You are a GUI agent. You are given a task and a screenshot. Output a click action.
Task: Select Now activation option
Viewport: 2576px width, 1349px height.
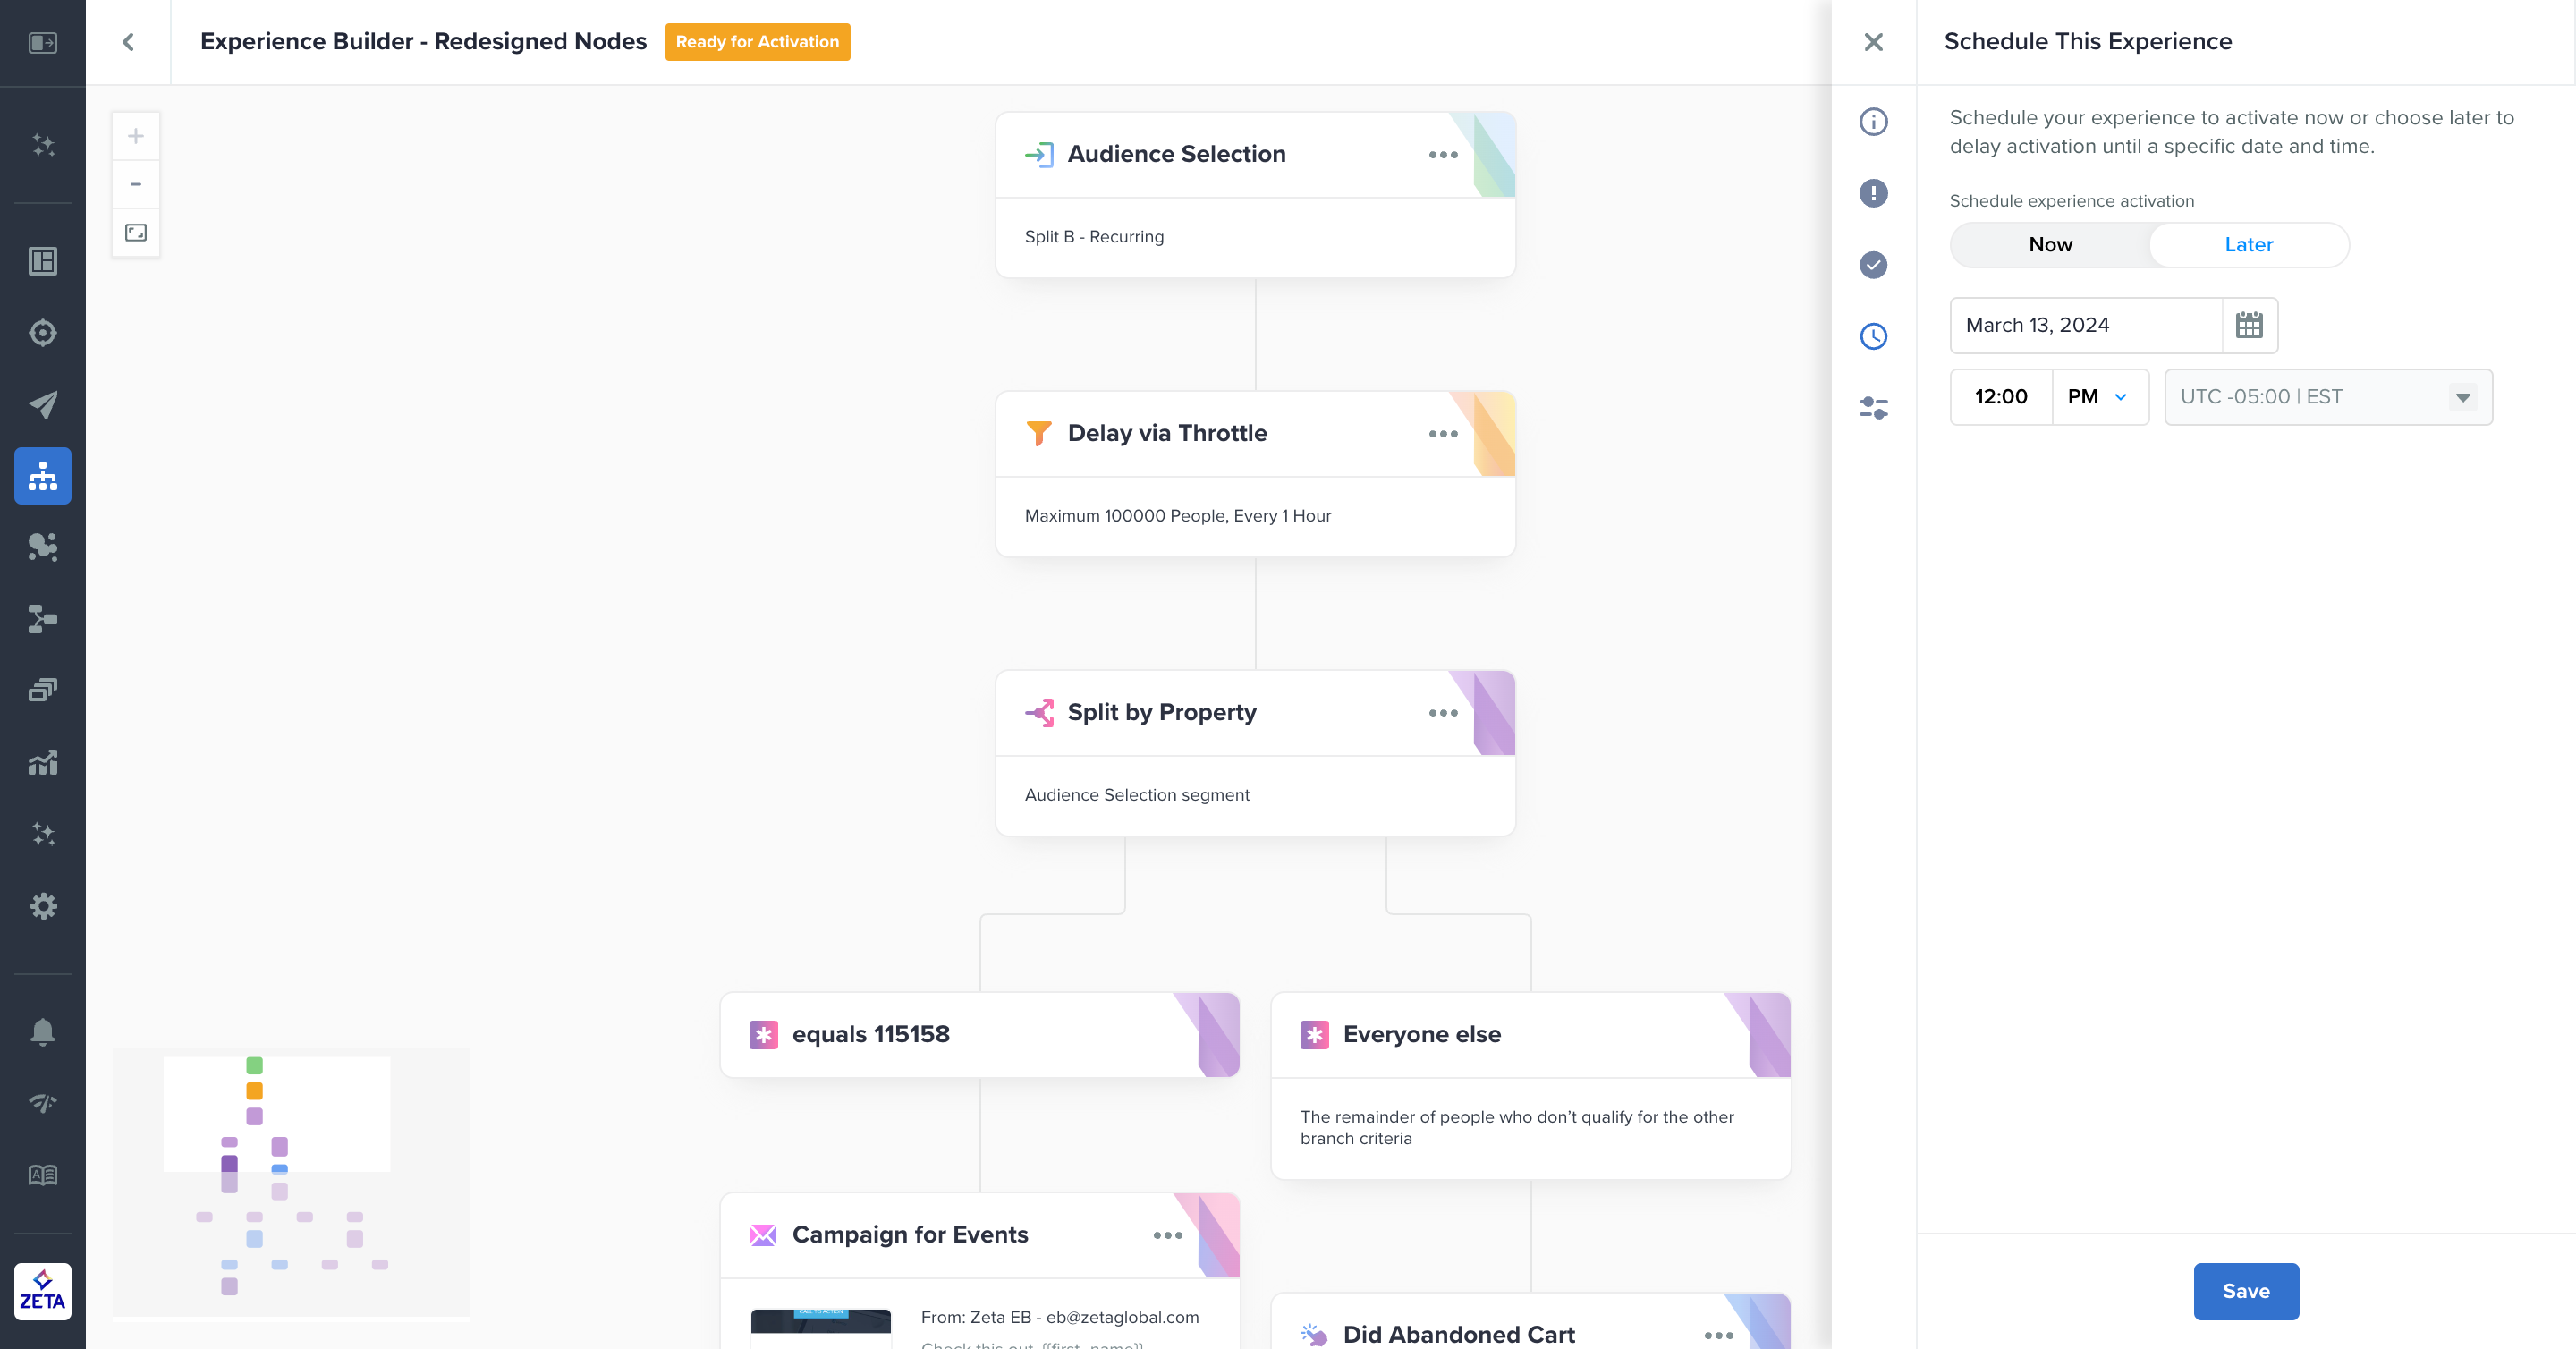2050,245
